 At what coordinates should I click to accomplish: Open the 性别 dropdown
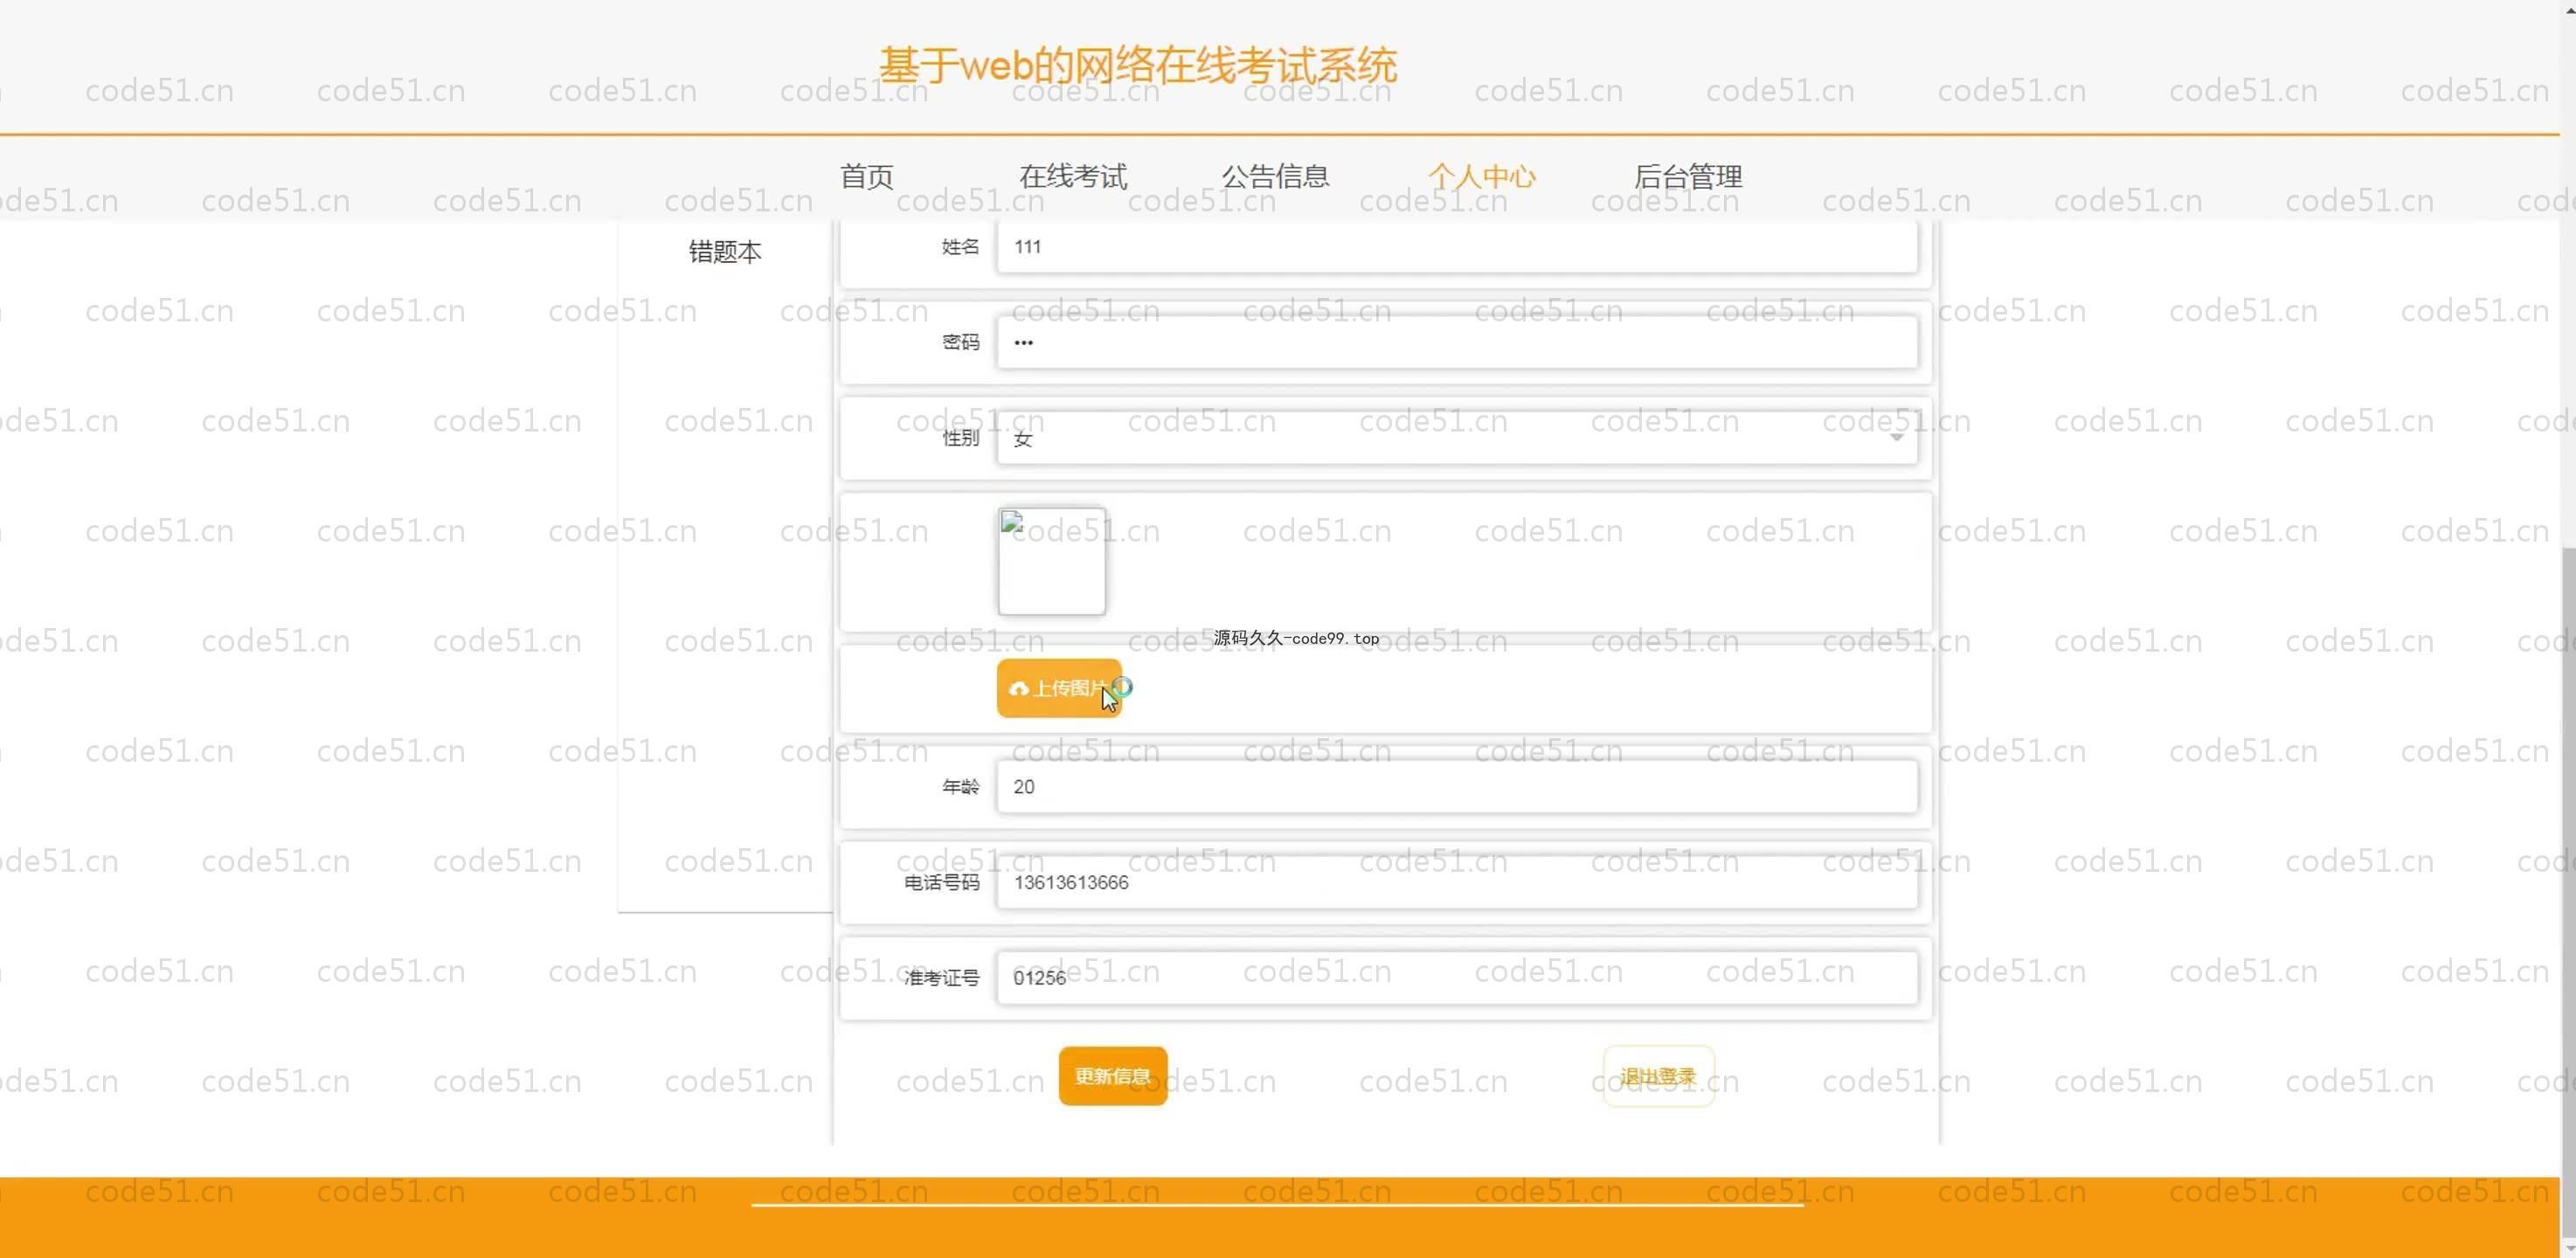1457,438
